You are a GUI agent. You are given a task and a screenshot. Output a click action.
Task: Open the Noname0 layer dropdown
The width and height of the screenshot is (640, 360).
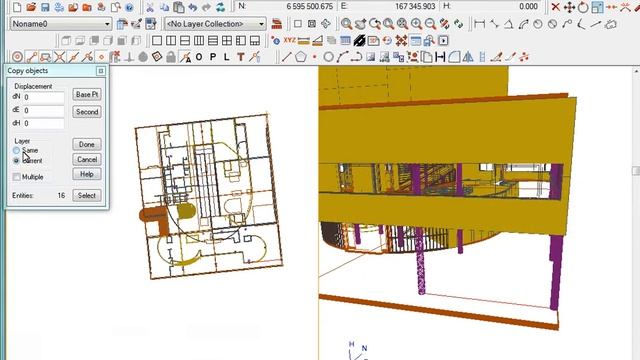coord(60,24)
